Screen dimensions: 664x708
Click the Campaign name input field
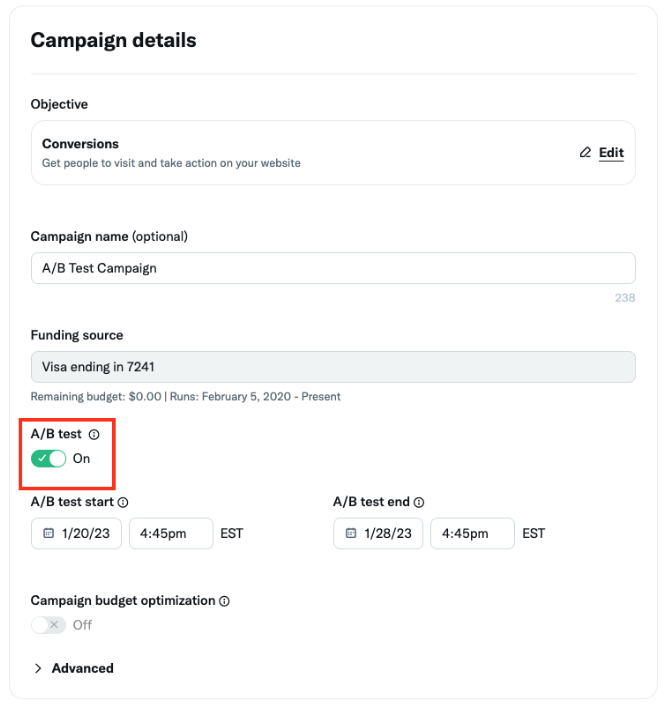333,268
